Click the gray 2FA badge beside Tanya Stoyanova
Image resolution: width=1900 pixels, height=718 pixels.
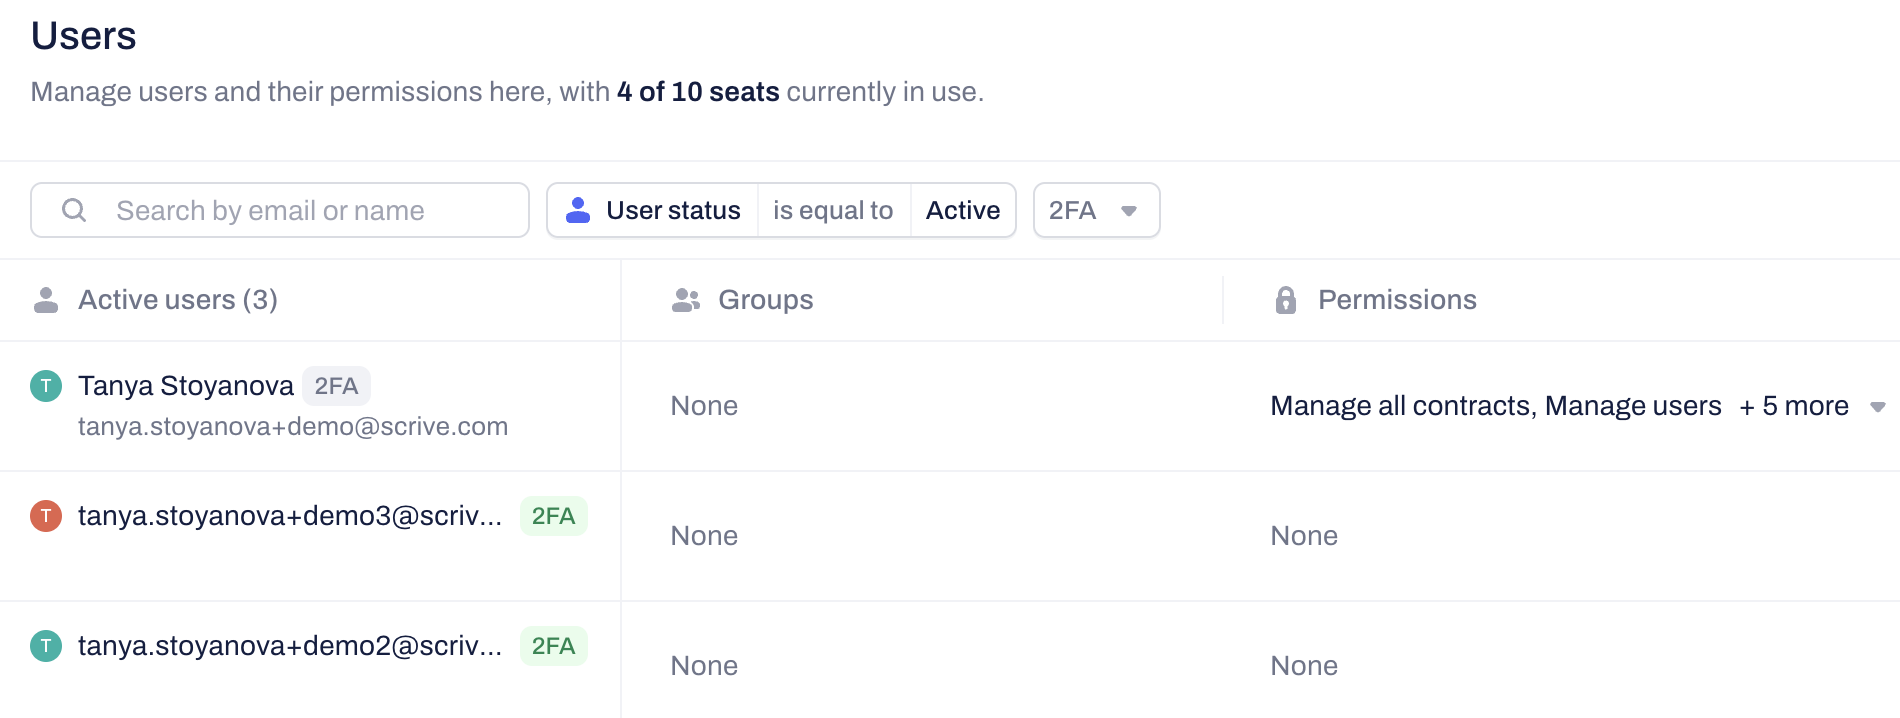pos(336,386)
